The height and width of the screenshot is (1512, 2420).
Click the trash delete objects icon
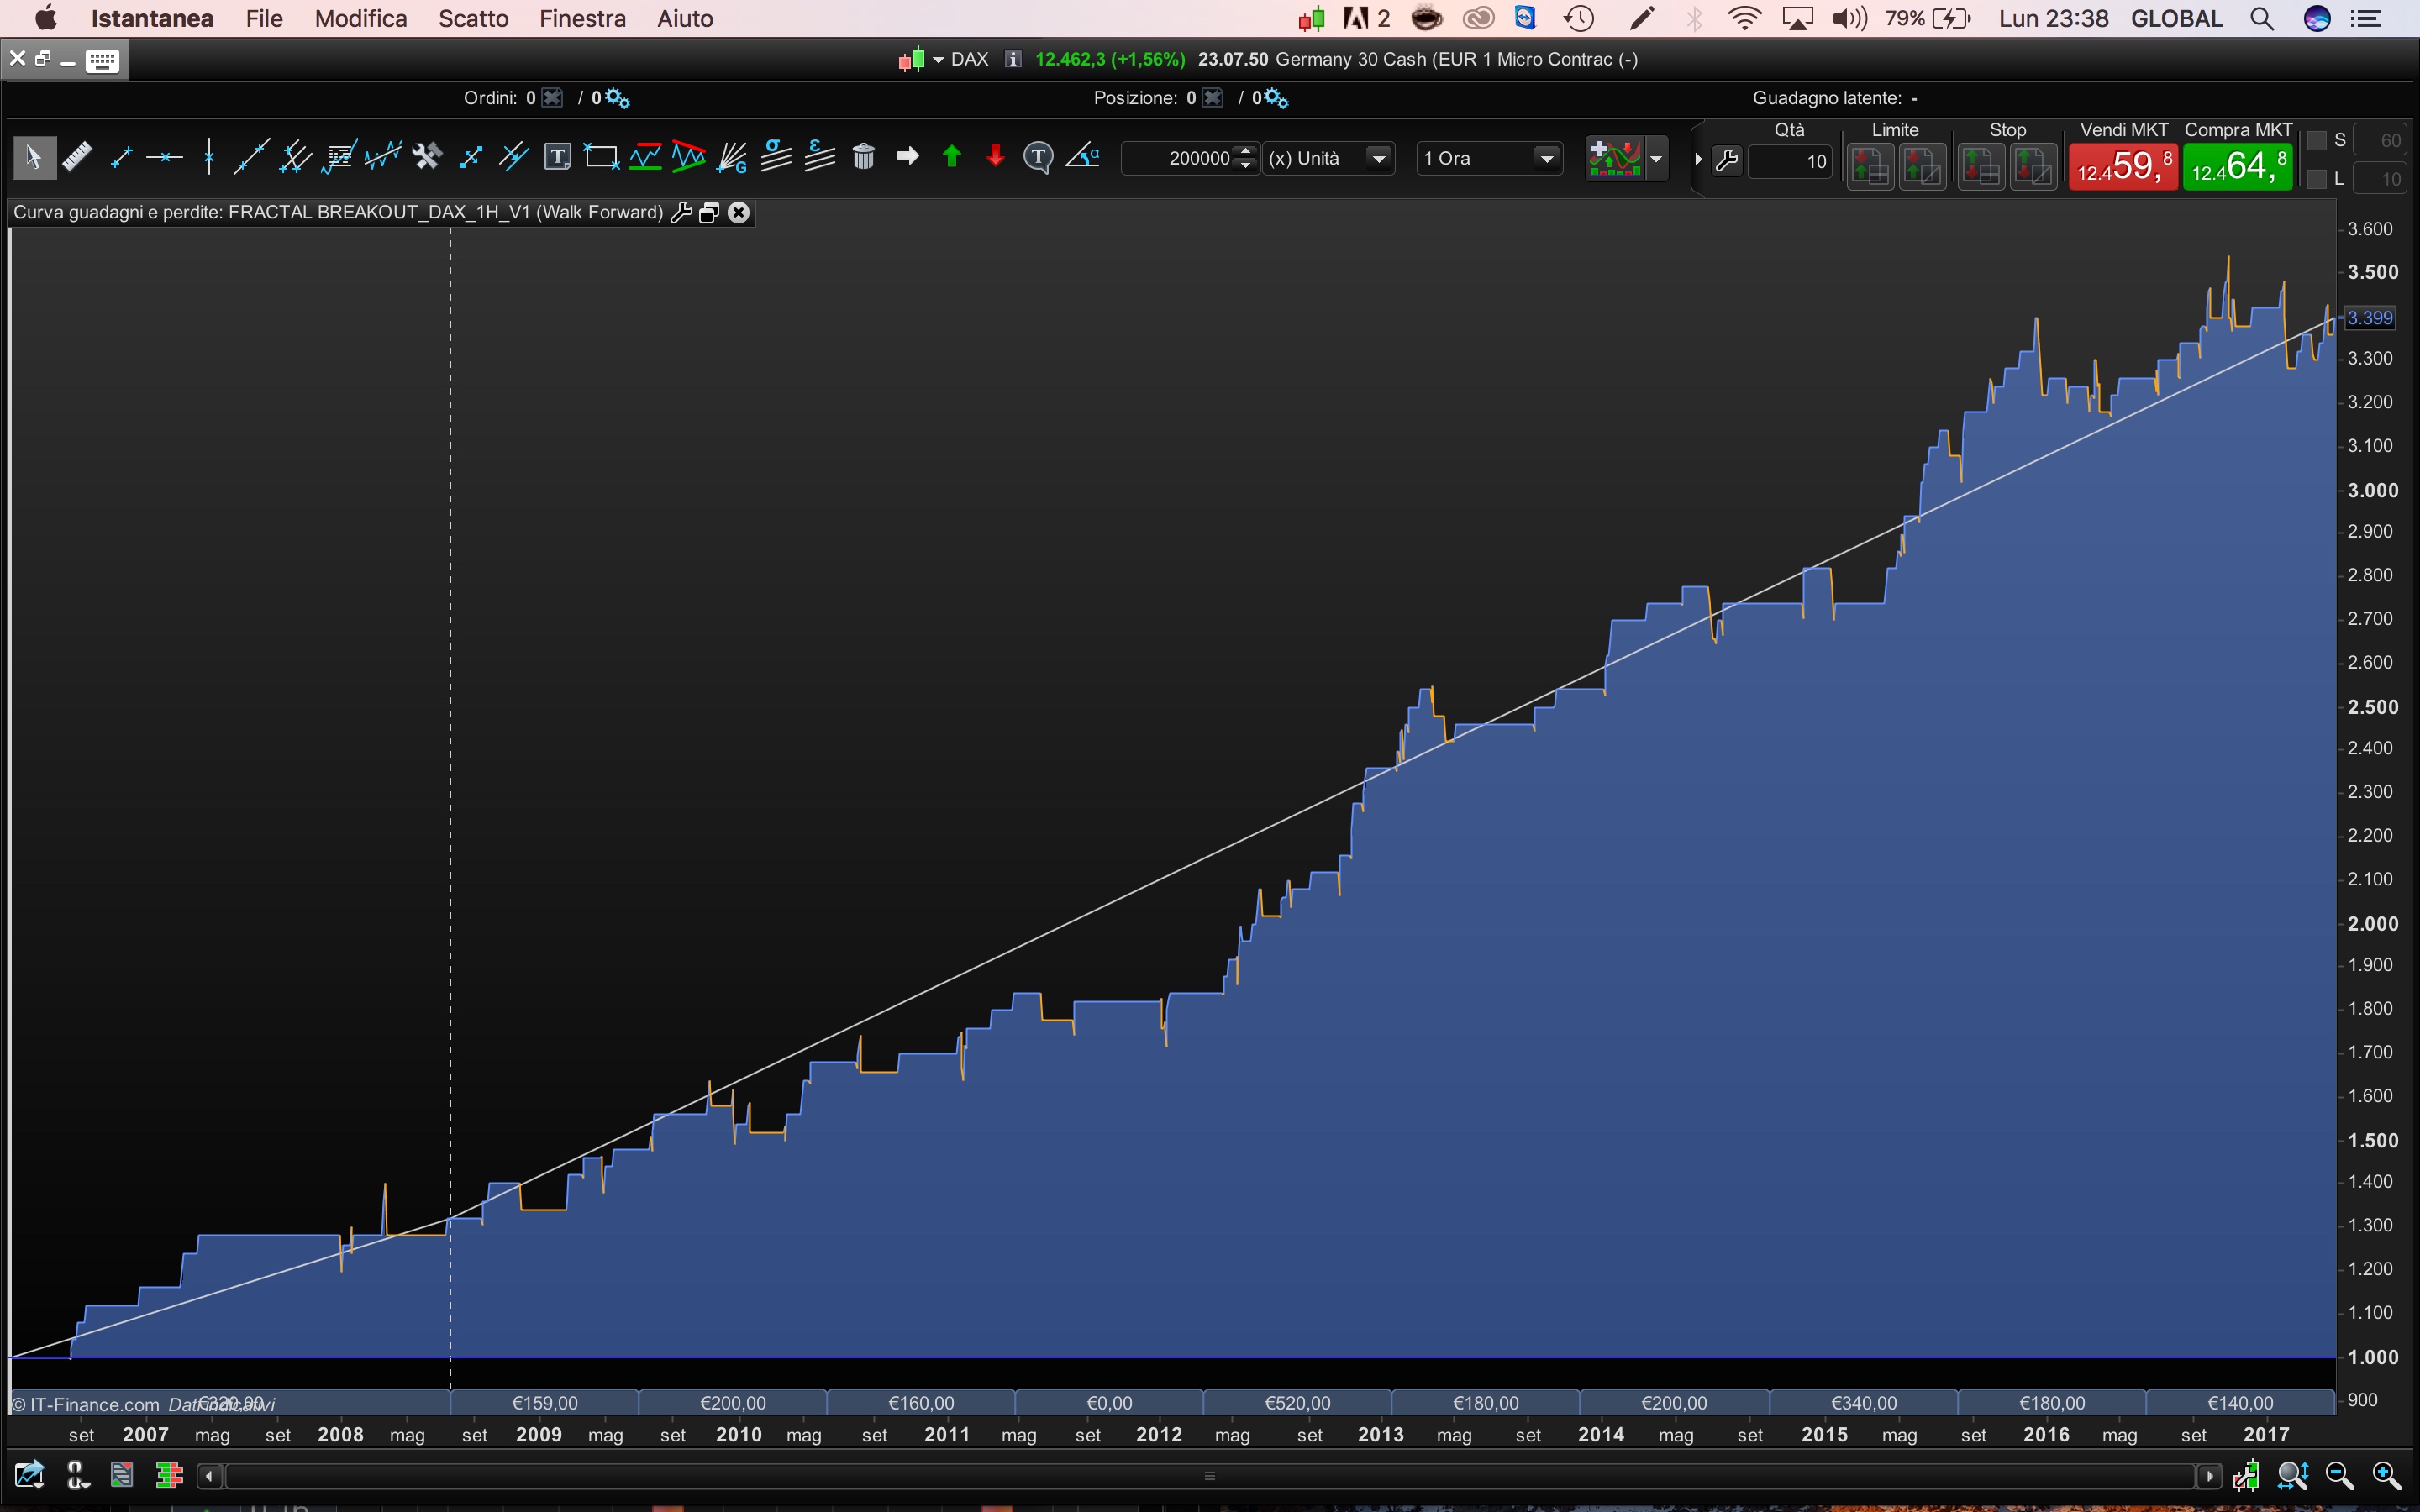[x=863, y=157]
